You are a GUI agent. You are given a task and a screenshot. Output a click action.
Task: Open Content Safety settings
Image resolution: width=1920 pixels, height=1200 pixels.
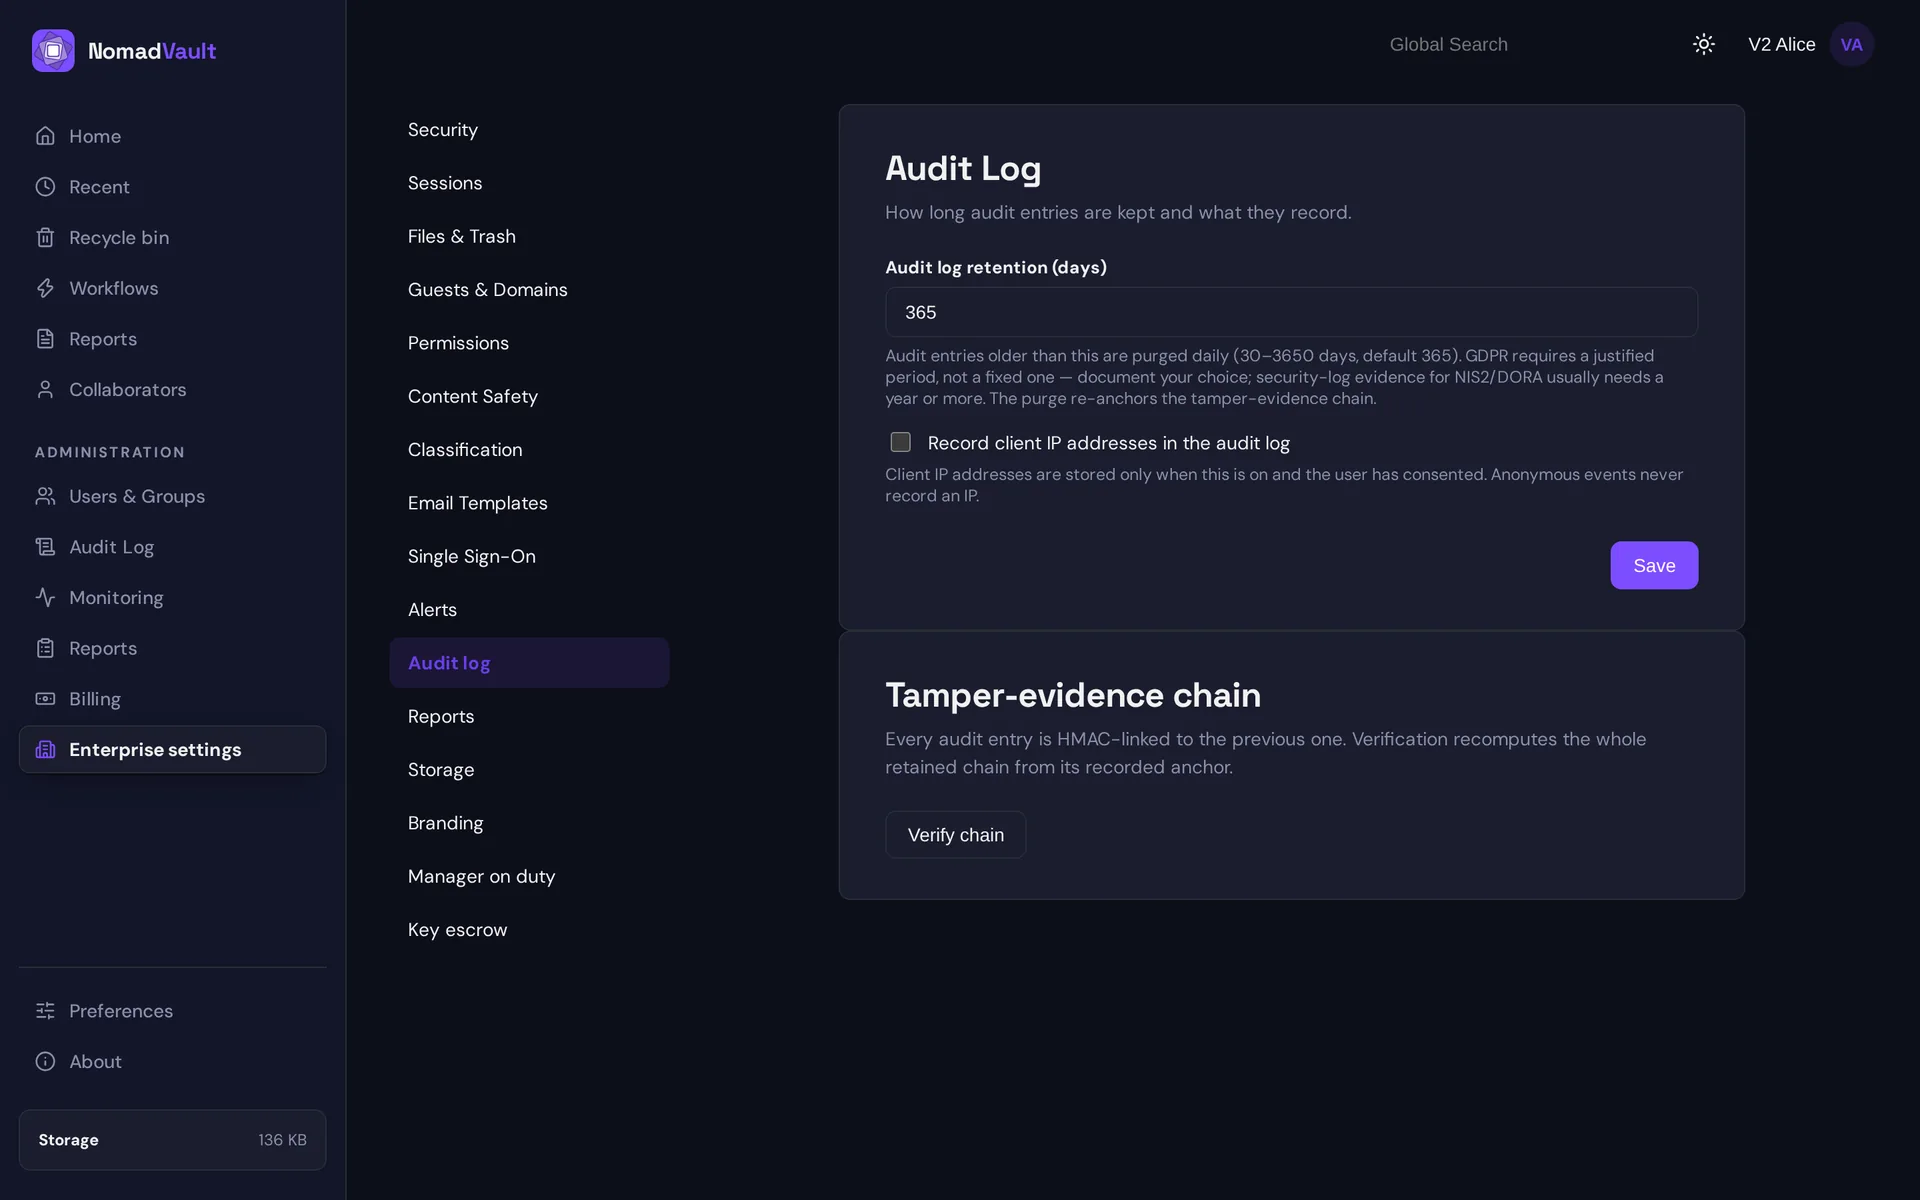pyautogui.click(x=529, y=396)
